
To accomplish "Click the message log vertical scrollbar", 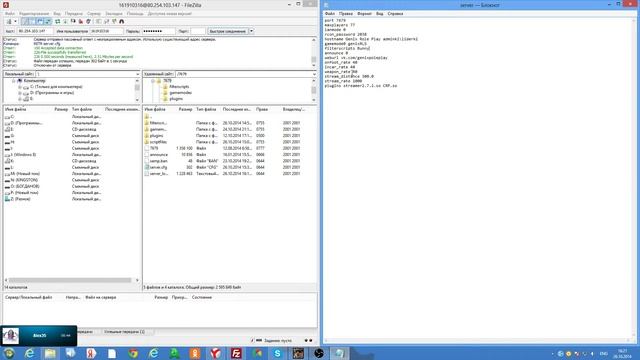I will [313, 53].
